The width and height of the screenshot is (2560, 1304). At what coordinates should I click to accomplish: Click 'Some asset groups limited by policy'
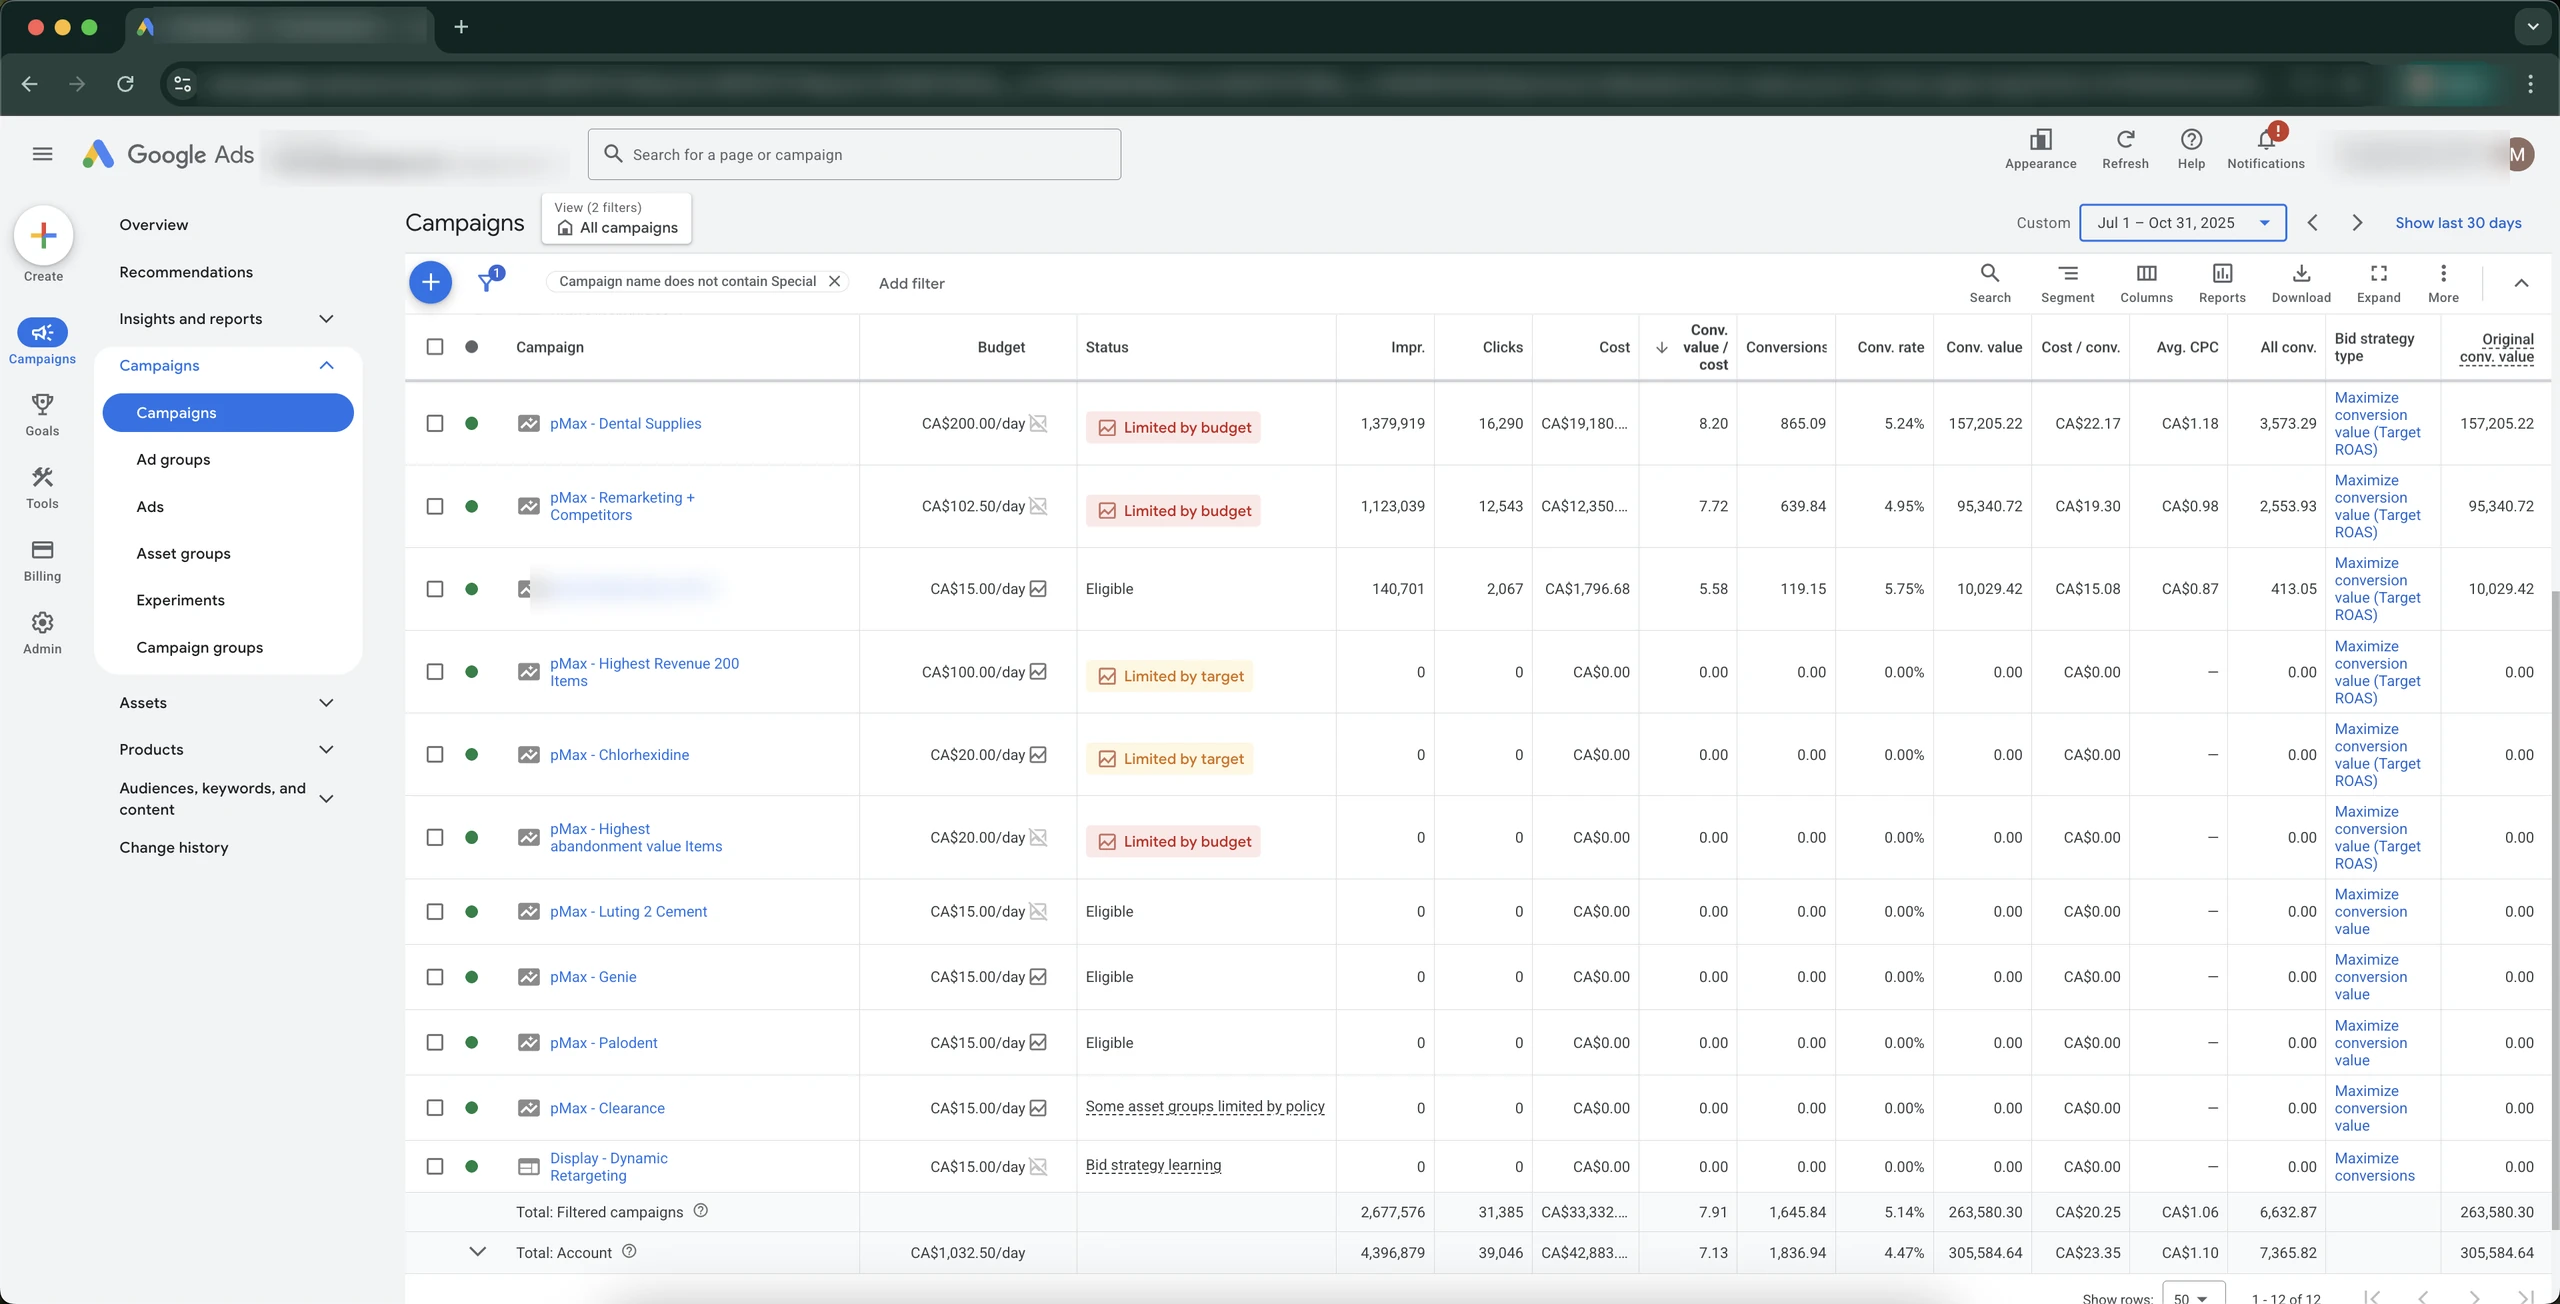pos(1205,1106)
